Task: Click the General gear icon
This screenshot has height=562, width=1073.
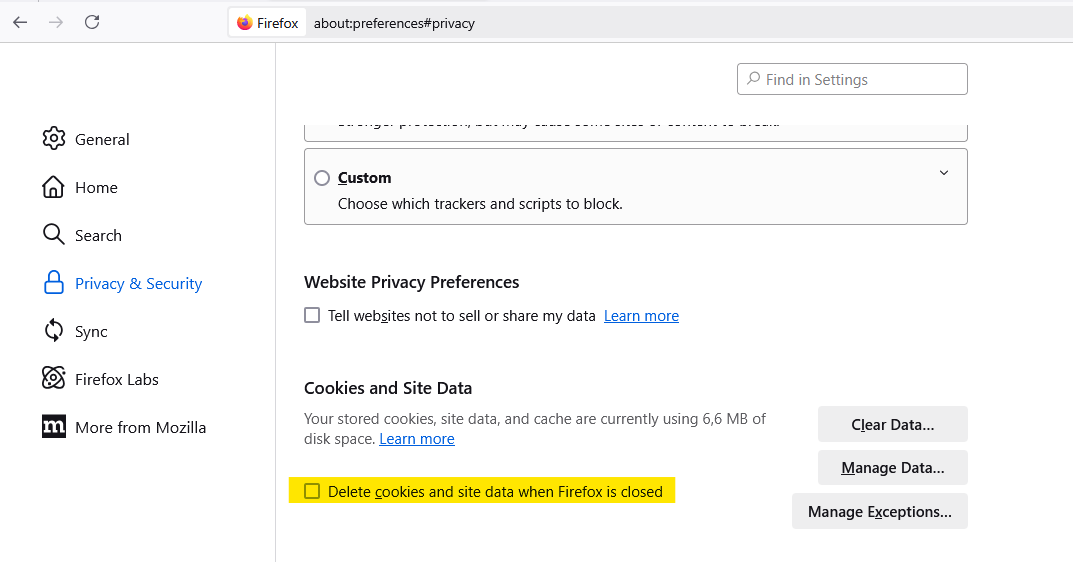Action: [54, 139]
